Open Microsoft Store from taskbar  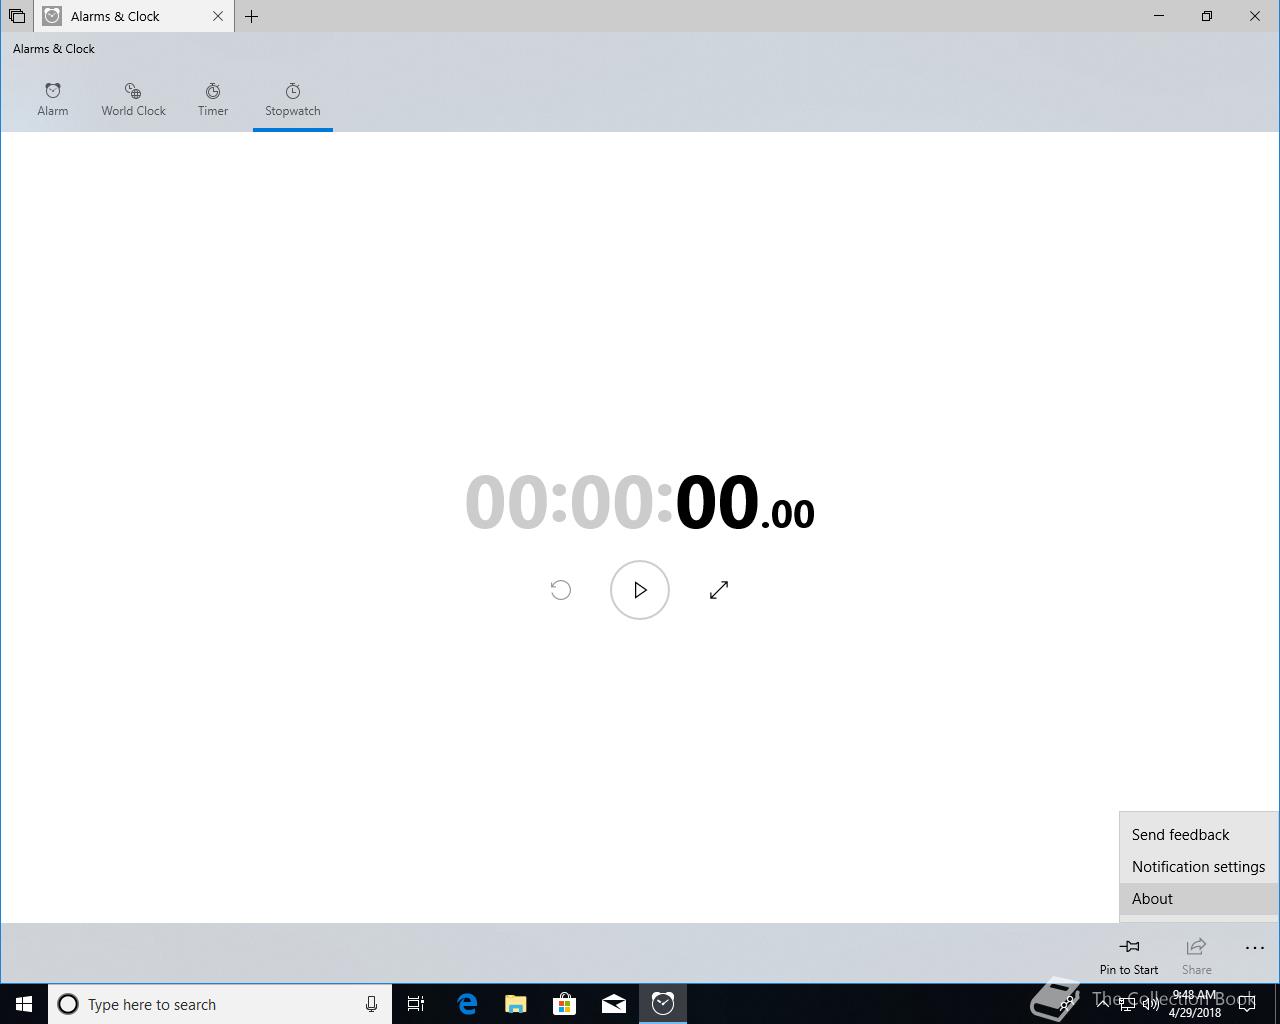tap(565, 1004)
